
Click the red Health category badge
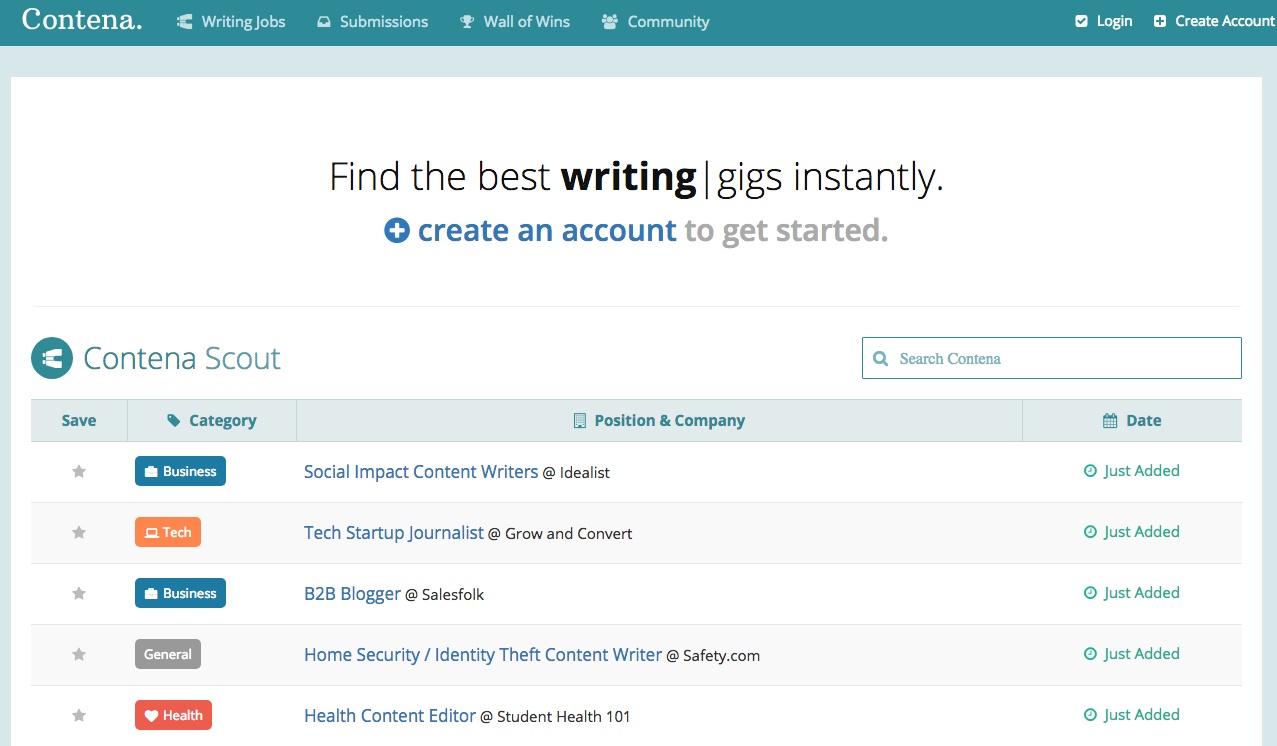pyautogui.click(x=173, y=715)
